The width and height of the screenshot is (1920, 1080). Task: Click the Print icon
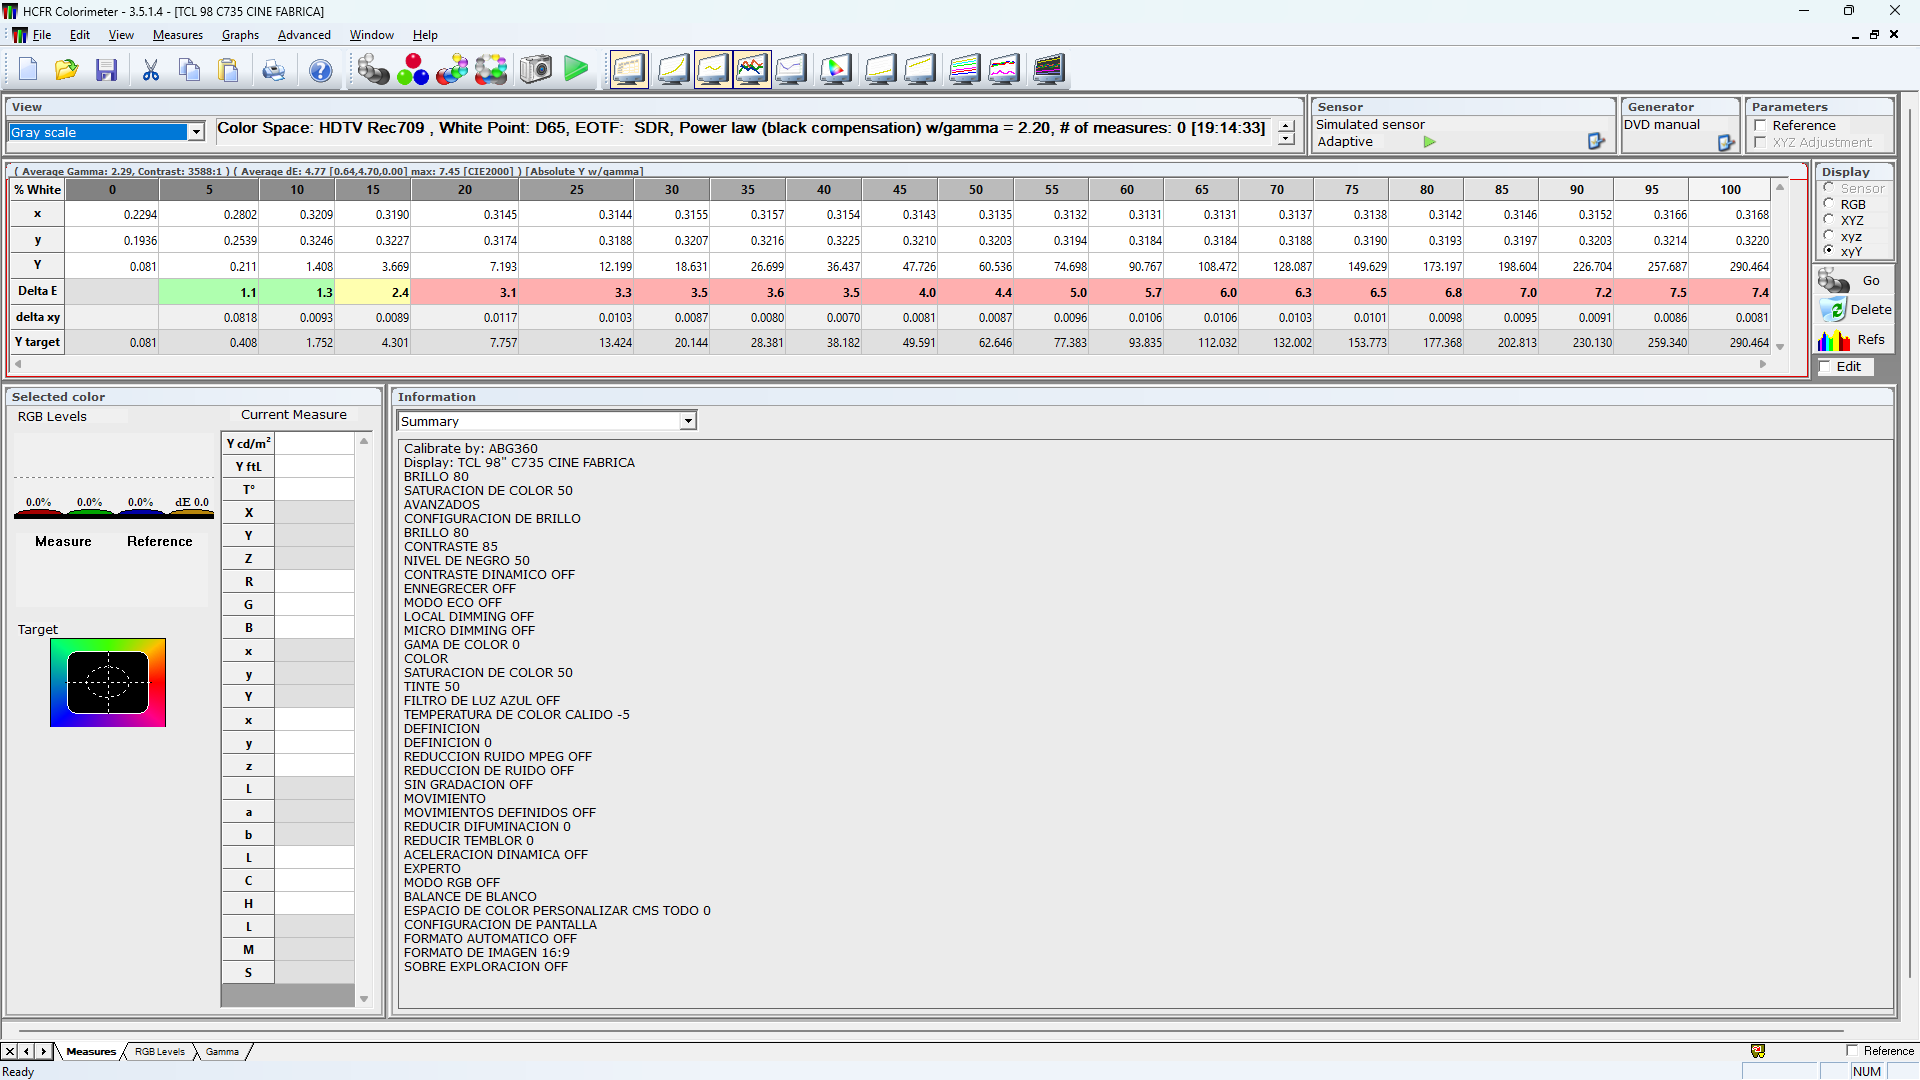tap(273, 70)
